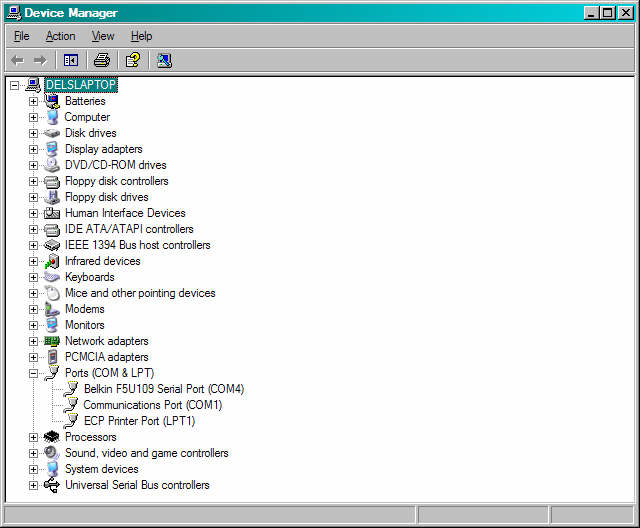Click the Print toolbar icon

tap(101, 60)
